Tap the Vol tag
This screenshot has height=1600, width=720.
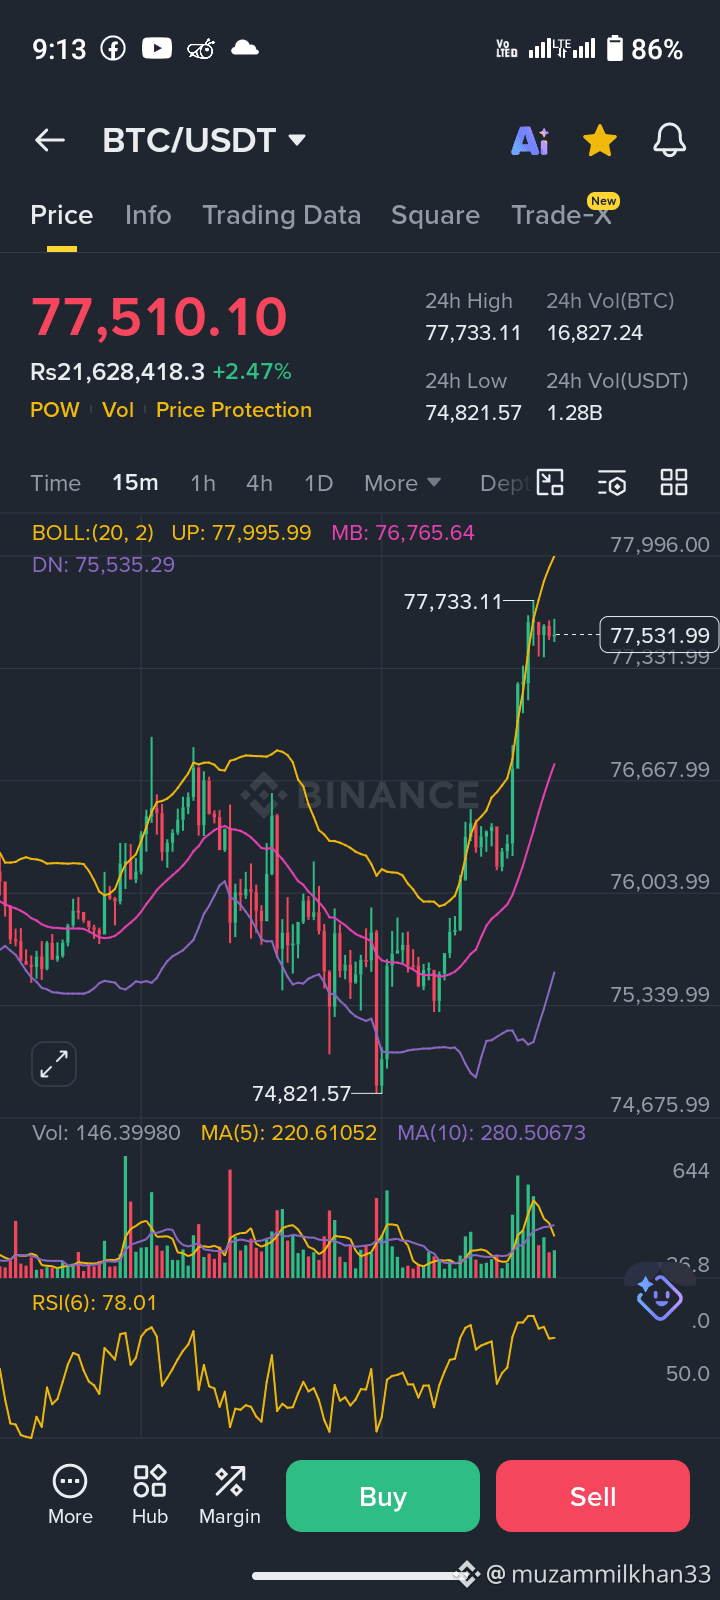point(118,410)
